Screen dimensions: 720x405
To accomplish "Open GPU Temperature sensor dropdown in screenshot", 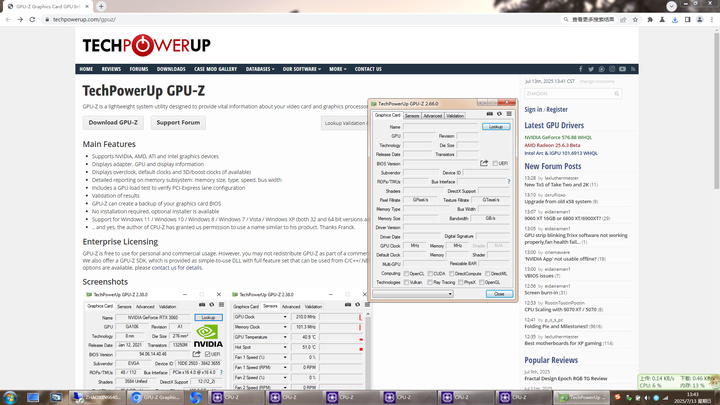I will 285,337.
